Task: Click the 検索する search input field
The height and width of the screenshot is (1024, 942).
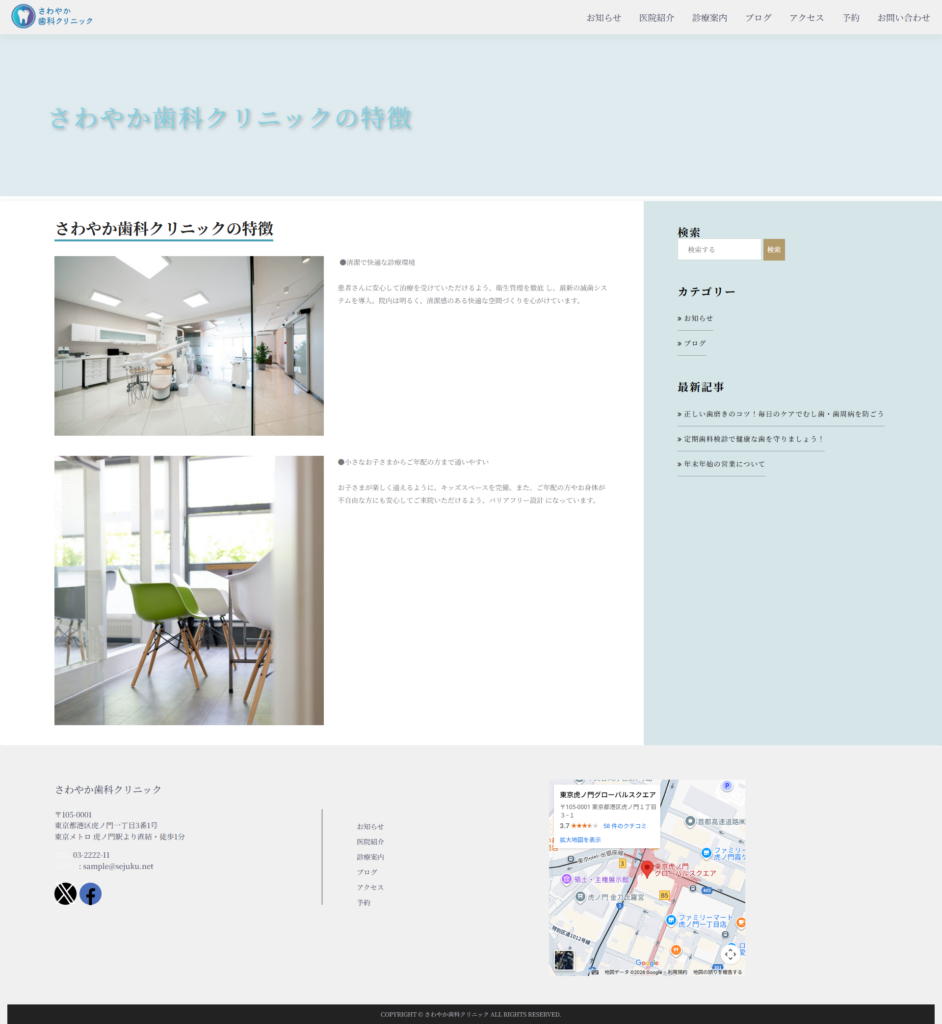Action: (719, 250)
